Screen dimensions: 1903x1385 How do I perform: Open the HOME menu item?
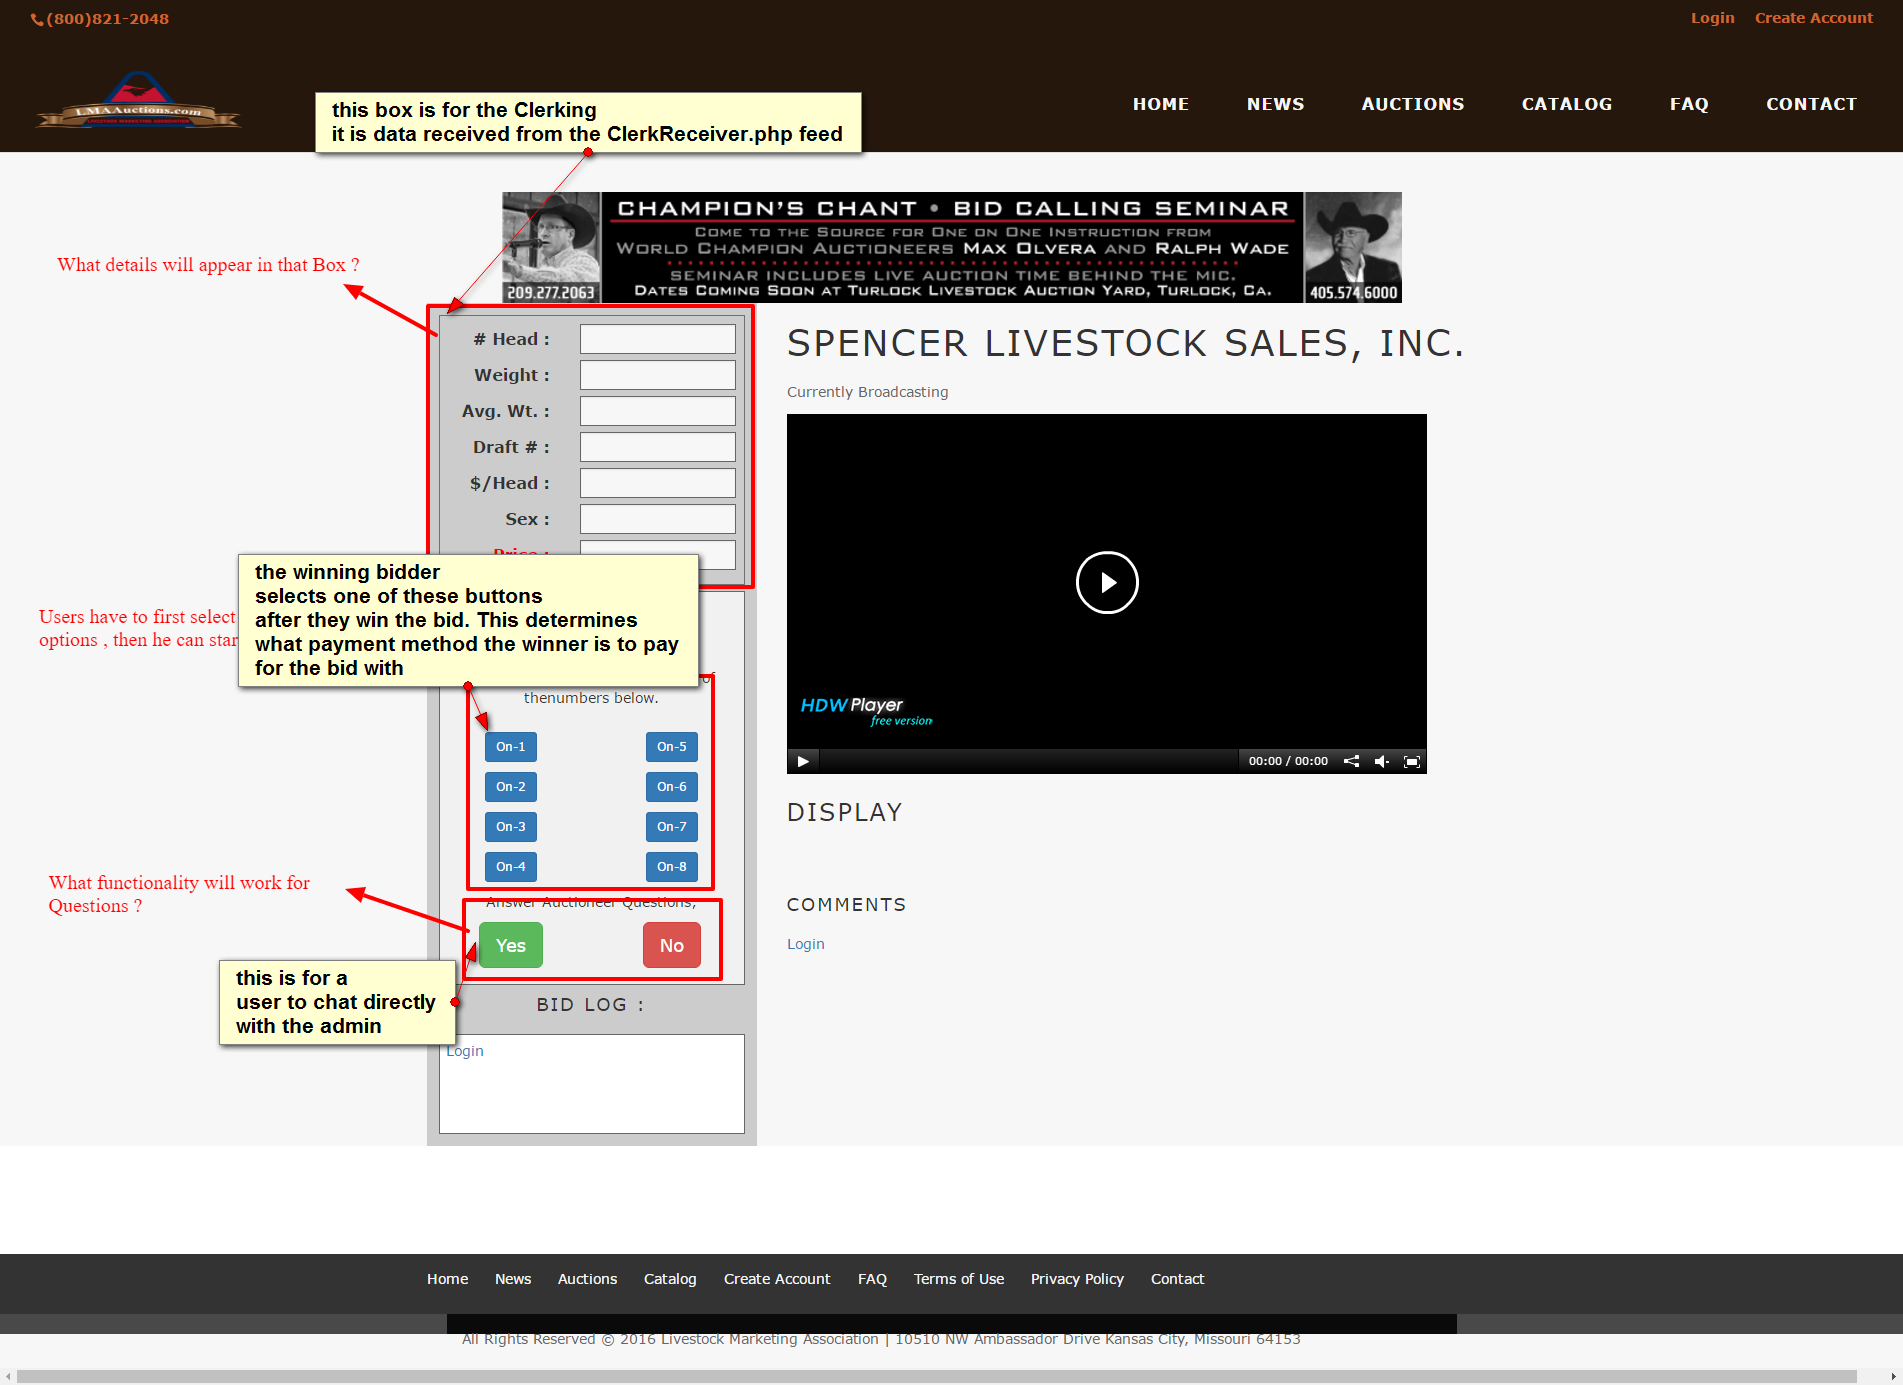tap(1161, 104)
